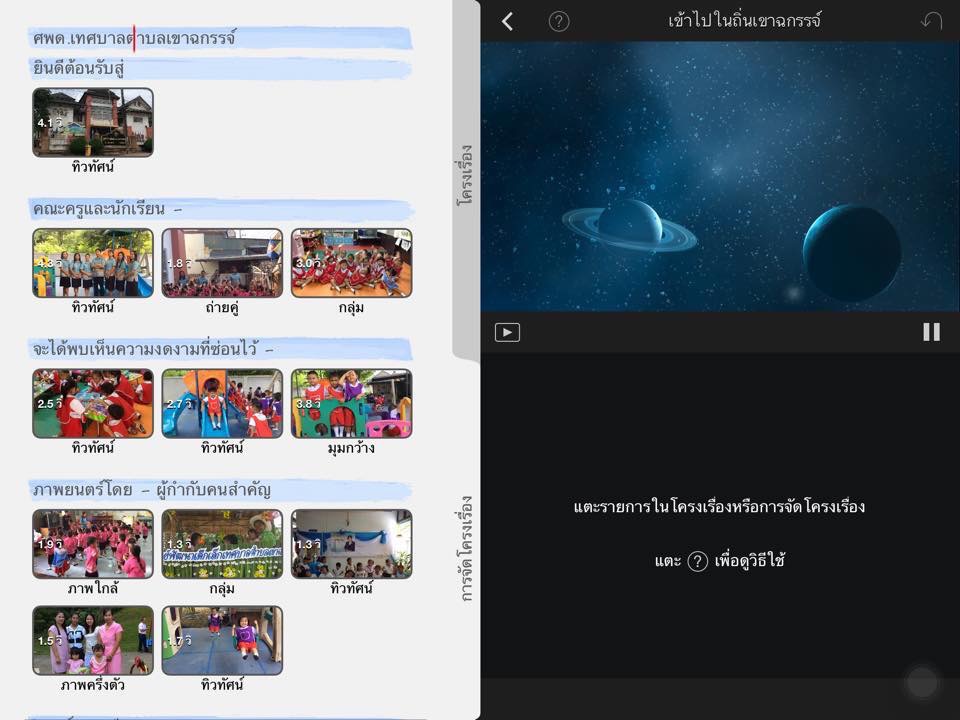The image size is (960, 720).
Task: Tap the planet preview in the viewer
Action: pos(720,176)
